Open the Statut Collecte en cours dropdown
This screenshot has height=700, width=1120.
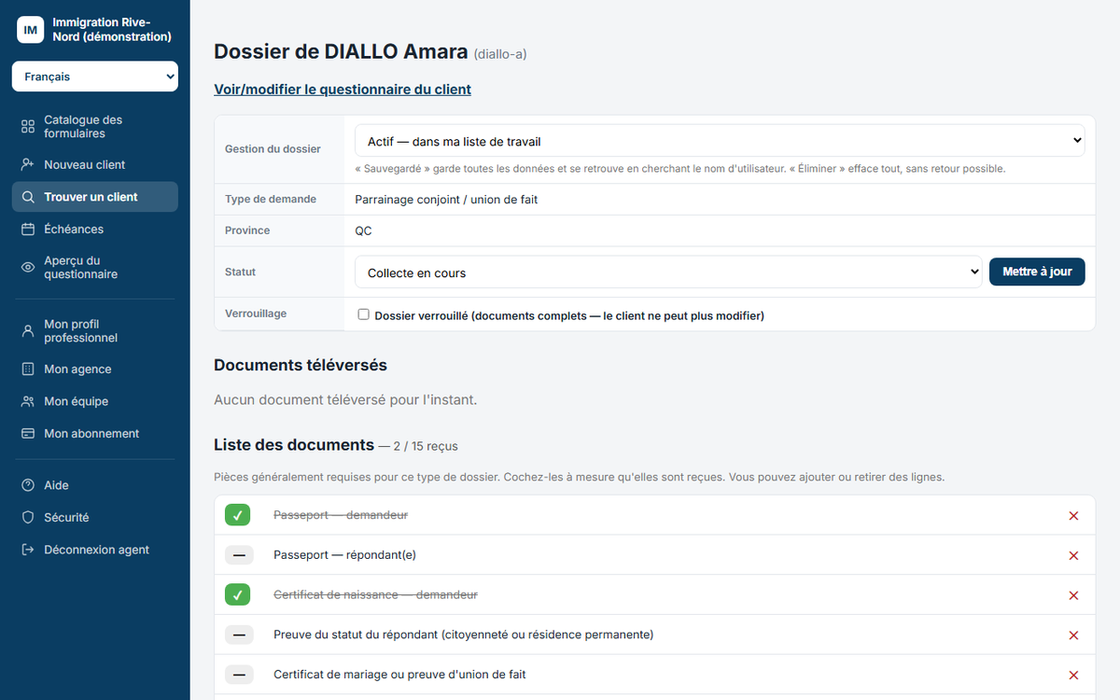coord(669,272)
